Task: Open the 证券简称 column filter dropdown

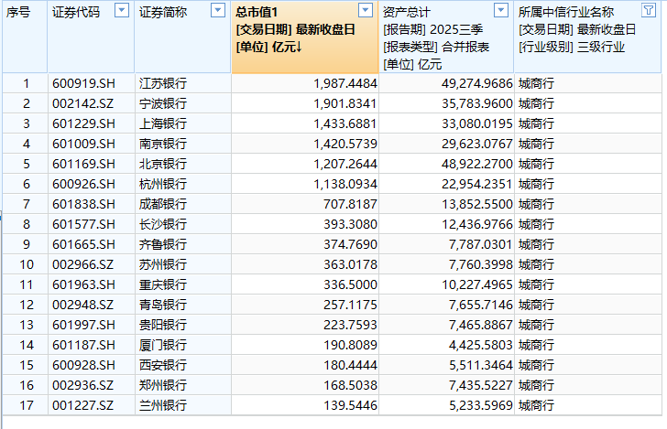Action: point(219,11)
